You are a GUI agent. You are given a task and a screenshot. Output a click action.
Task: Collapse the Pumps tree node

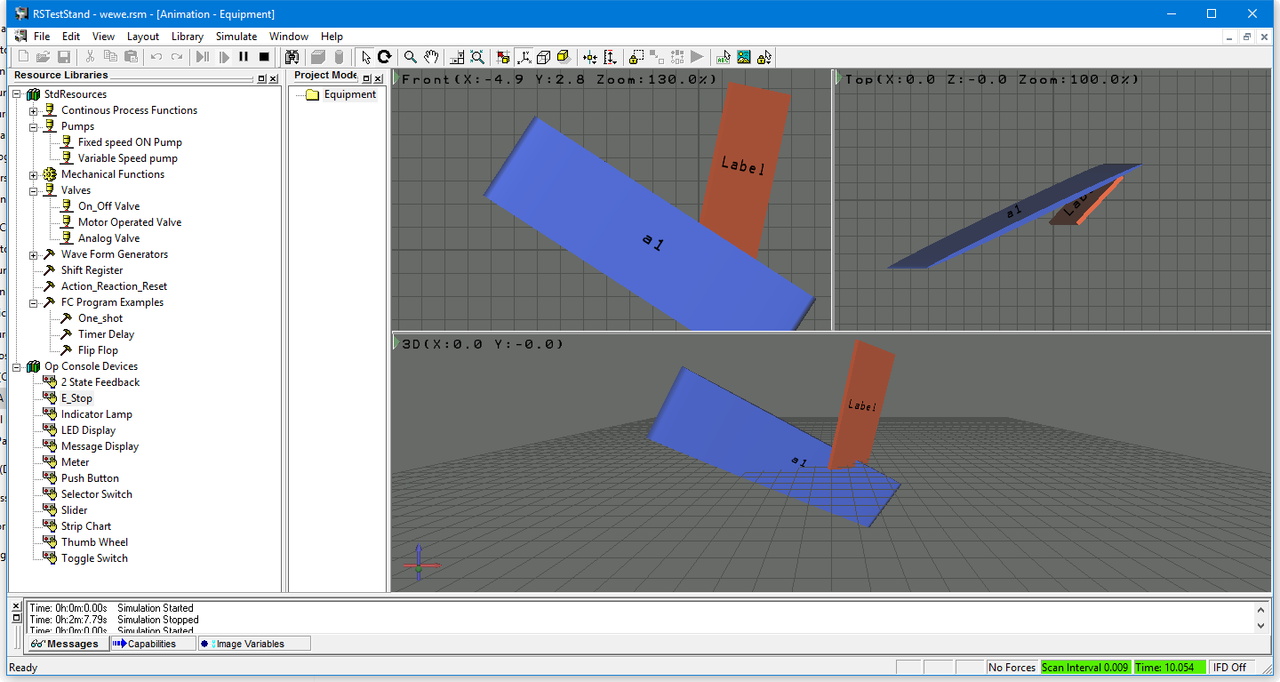(x=34, y=126)
